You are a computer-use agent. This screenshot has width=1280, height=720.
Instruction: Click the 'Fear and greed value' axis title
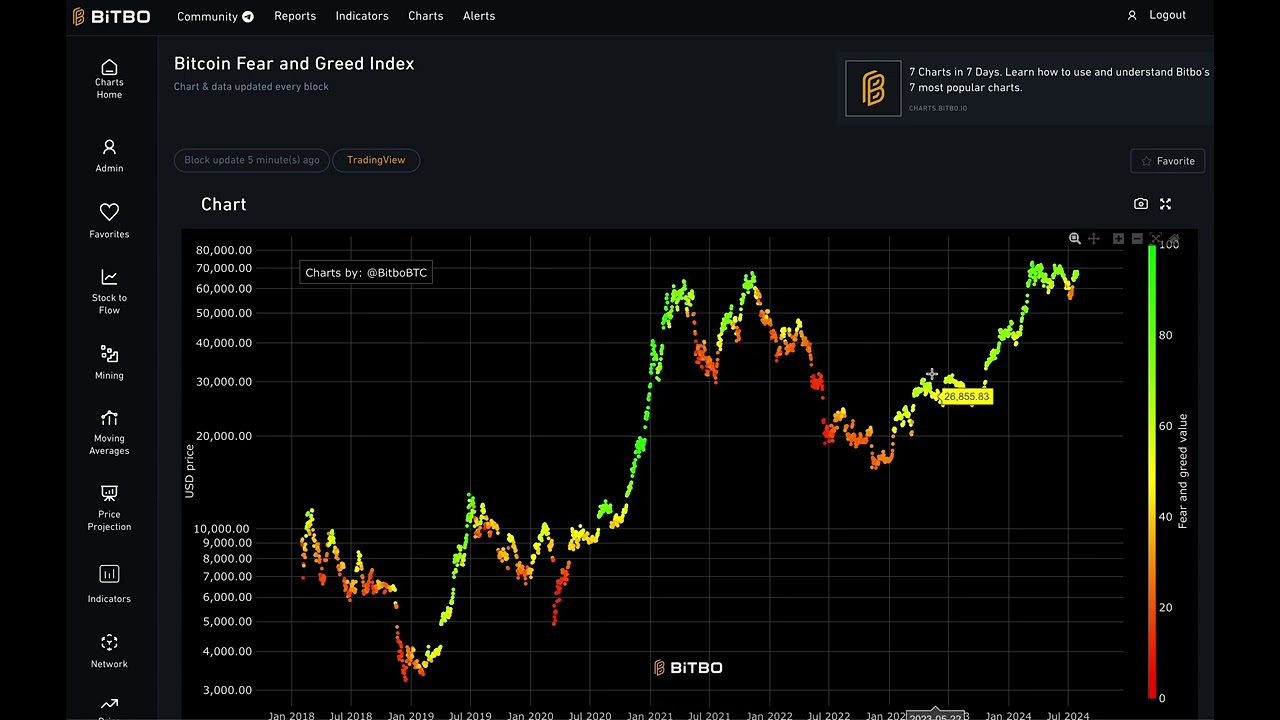pyautogui.click(x=1183, y=471)
